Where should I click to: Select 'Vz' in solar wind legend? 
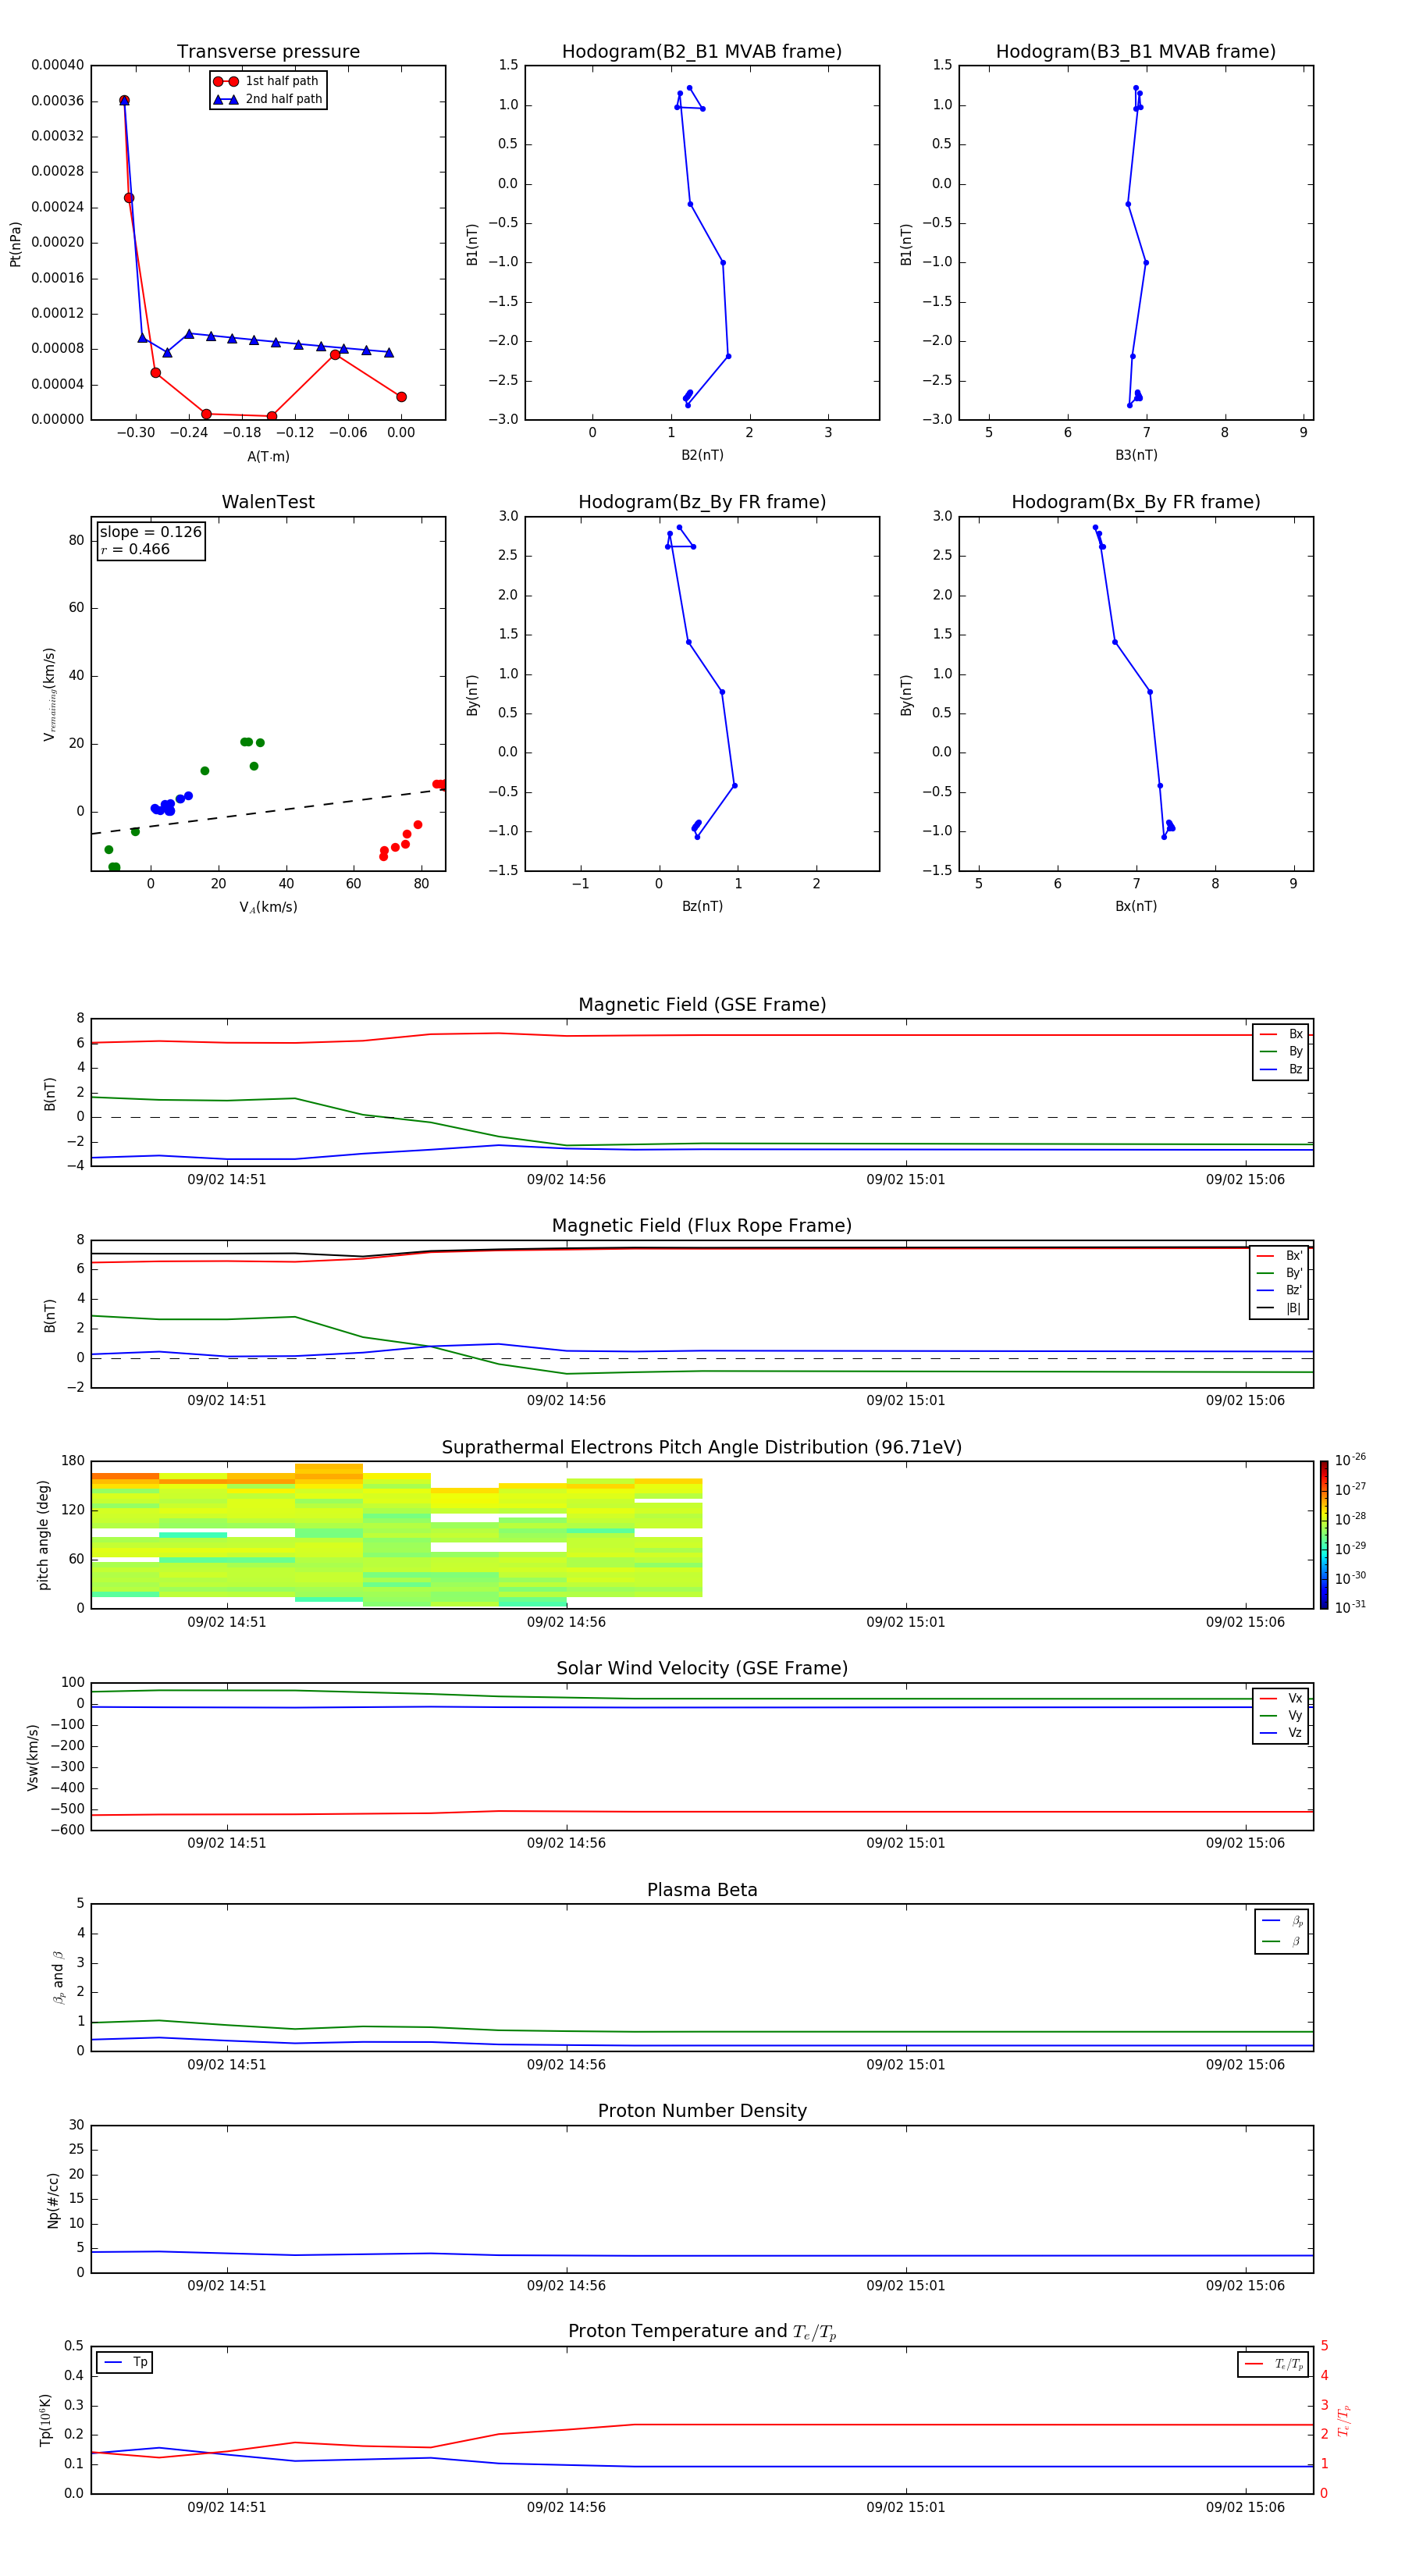(x=1281, y=1733)
